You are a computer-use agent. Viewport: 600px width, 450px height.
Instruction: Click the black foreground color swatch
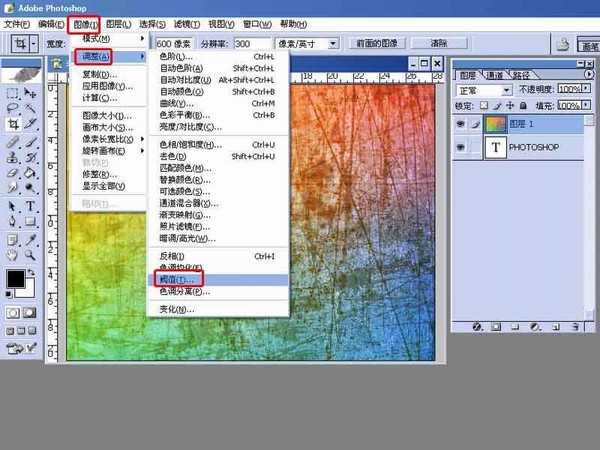[x=16, y=279]
